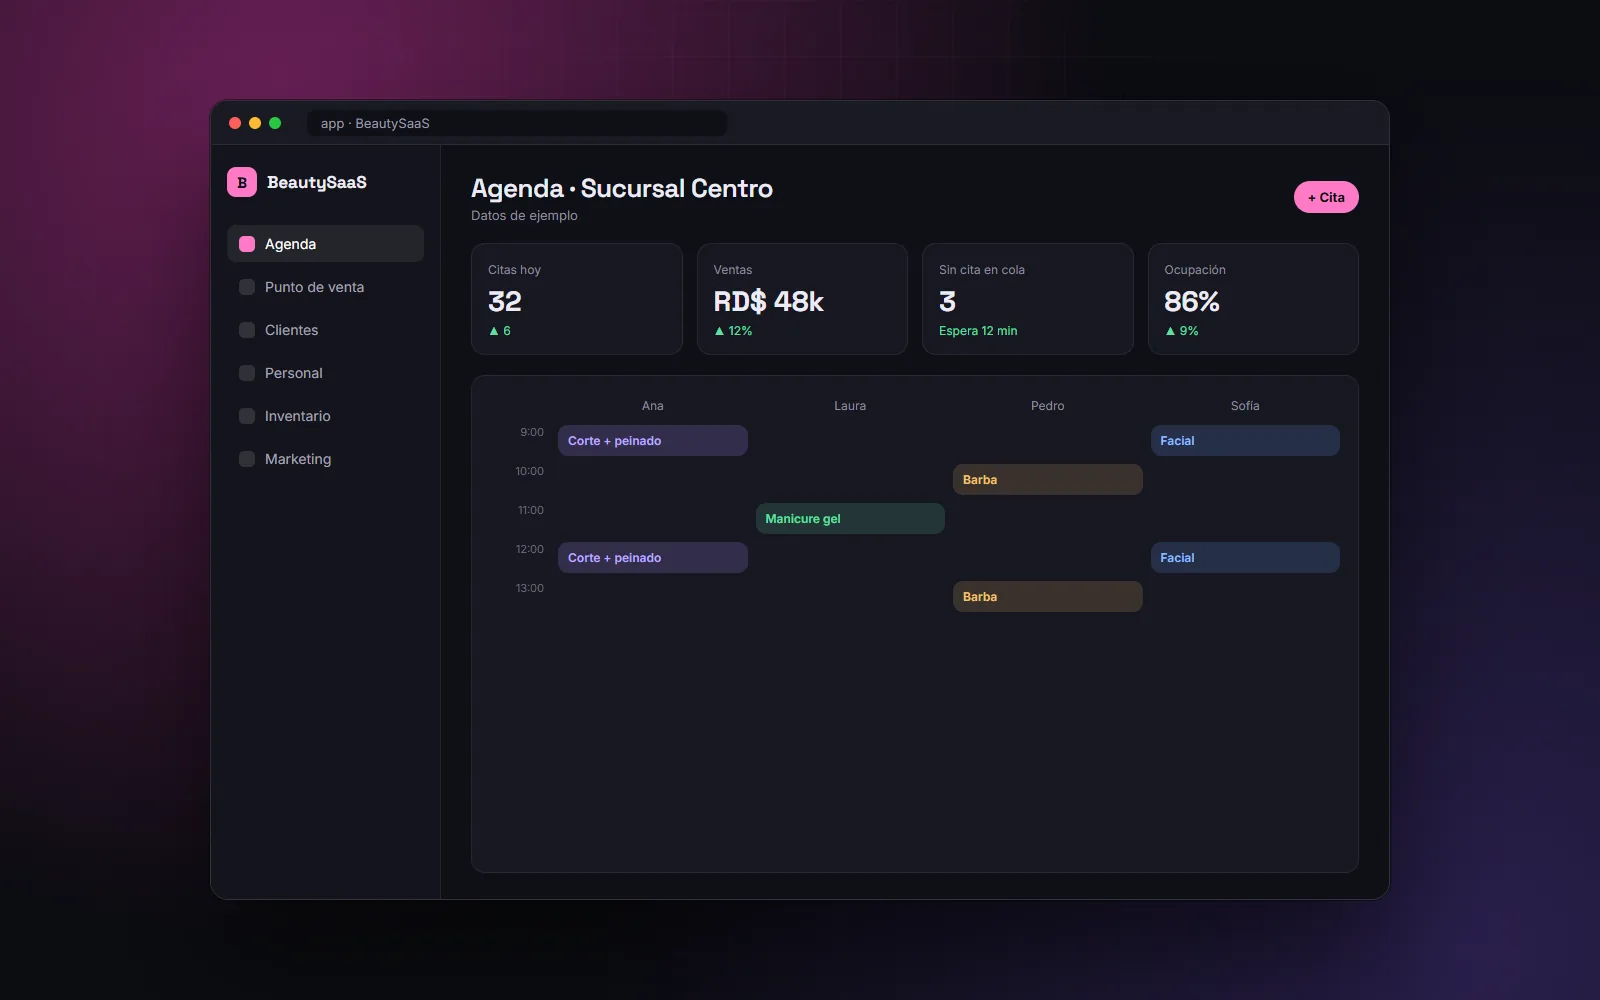The image size is (1600, 1000).
Task: Open Sofía's 12:00 Facial appointment
Action: click(x=1245, y=558)
